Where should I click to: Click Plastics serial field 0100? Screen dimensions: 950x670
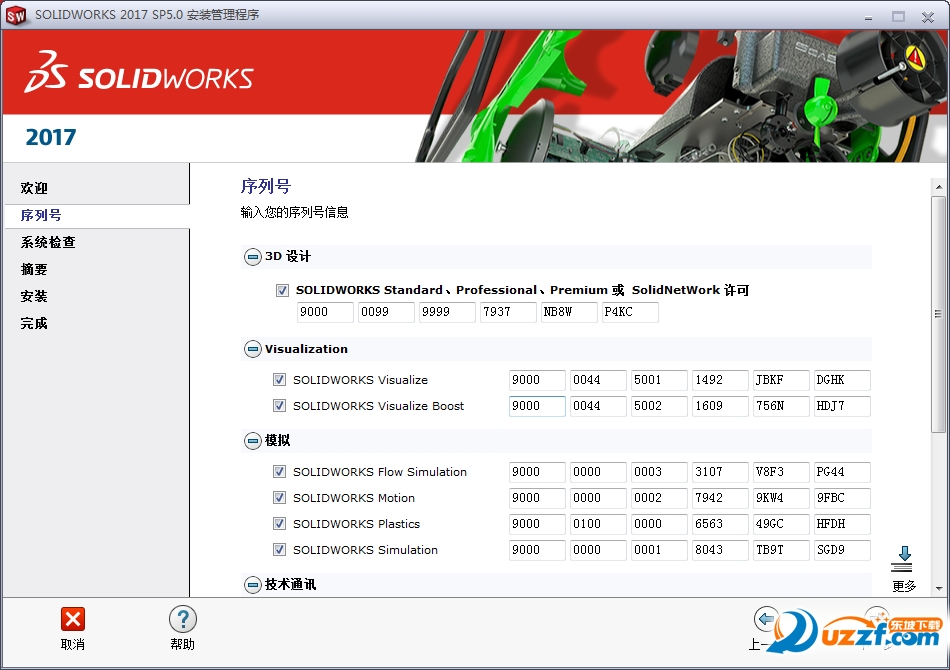tap(598, 524)
